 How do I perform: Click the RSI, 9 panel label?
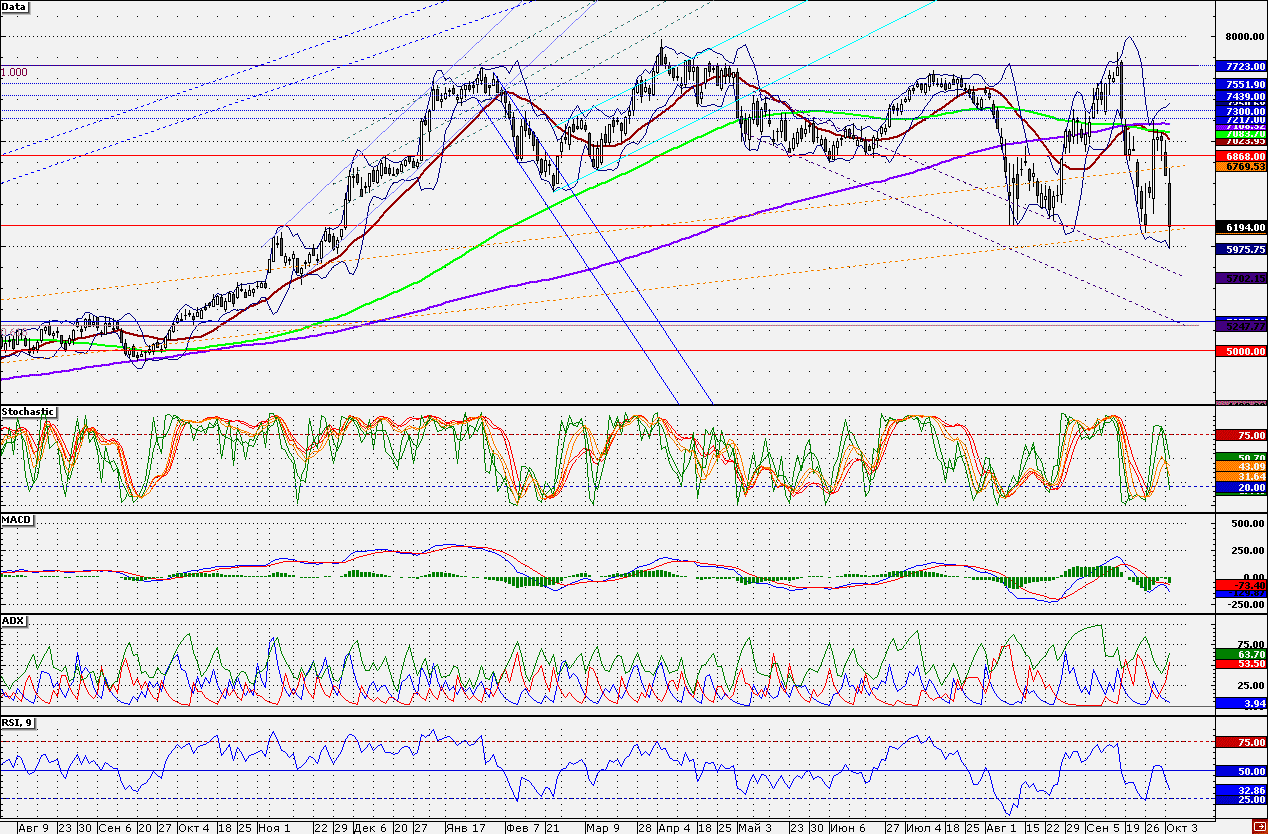(x=20, y=723)
